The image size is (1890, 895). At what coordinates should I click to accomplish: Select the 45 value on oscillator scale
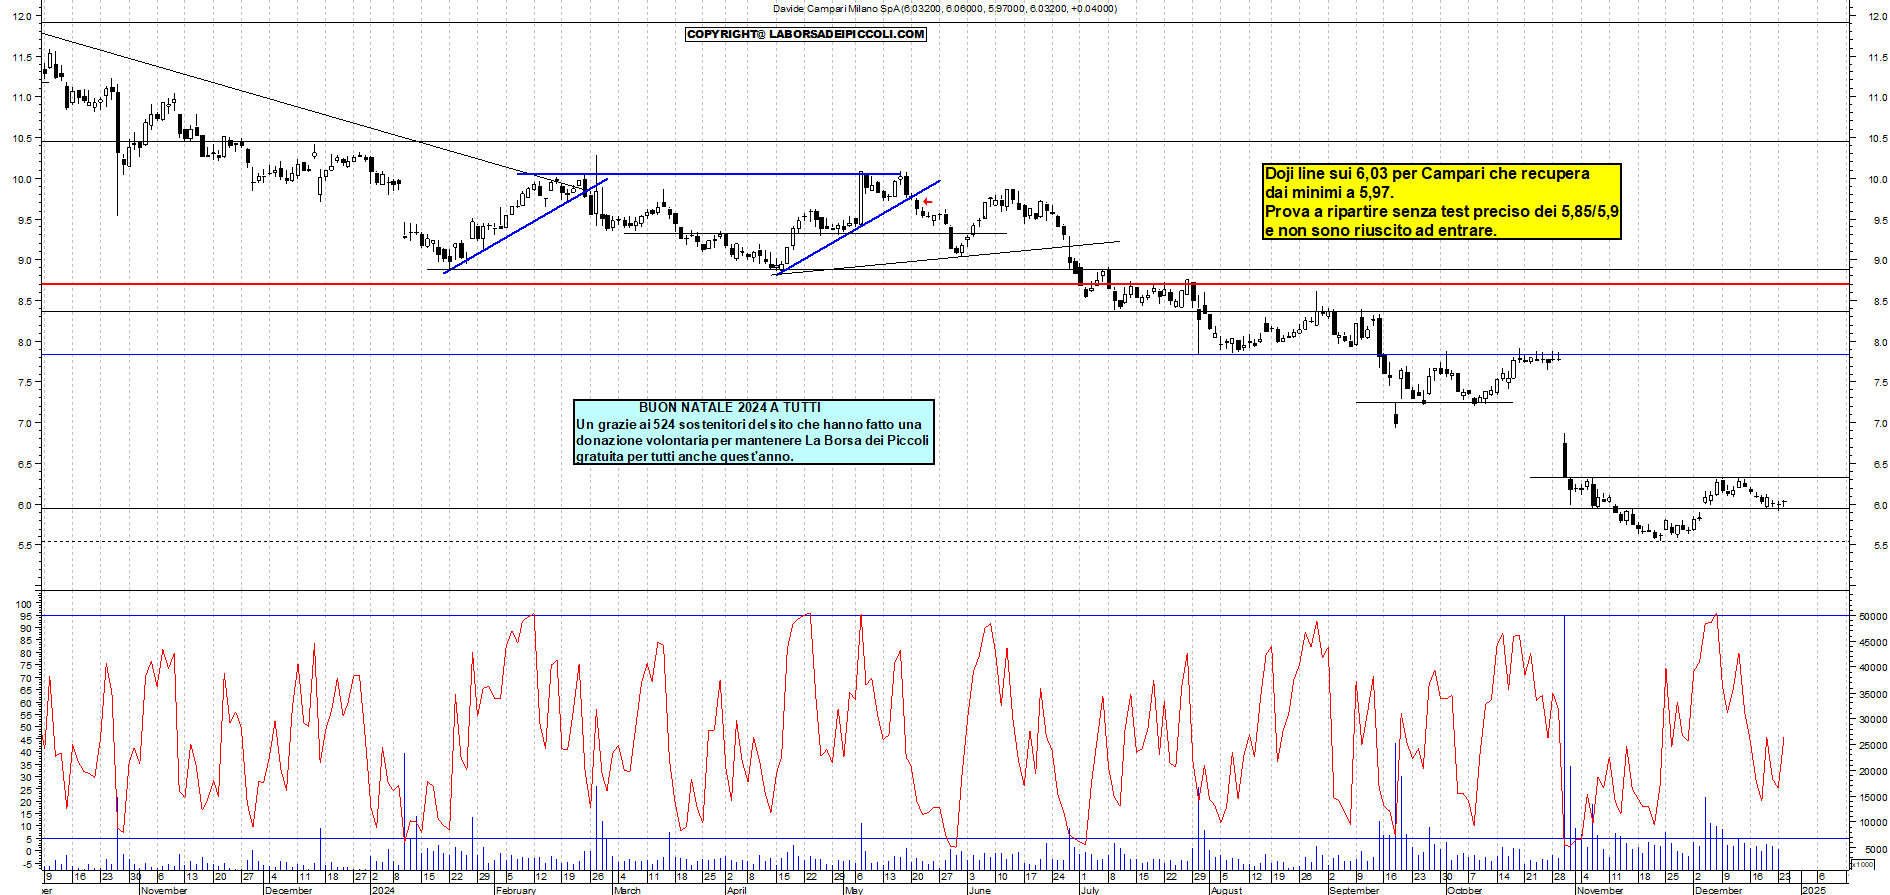point(26,740)
